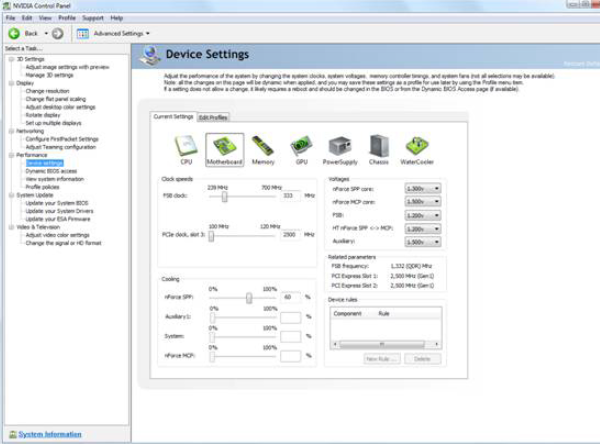Click the FSB clock MHz value field
This screenshot has height=444, width=600.
point(291,196)
